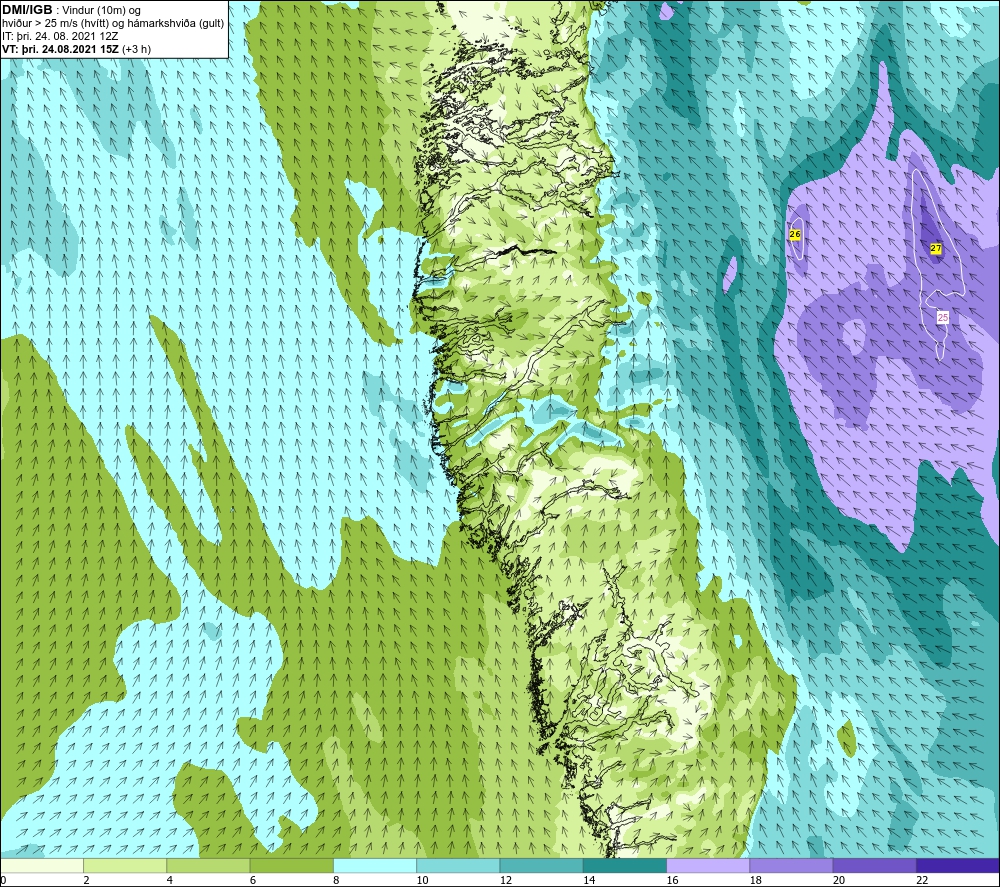Click the 20-22 m/s violet swatch
1000x887 pixels.
(x=874, y=865)
